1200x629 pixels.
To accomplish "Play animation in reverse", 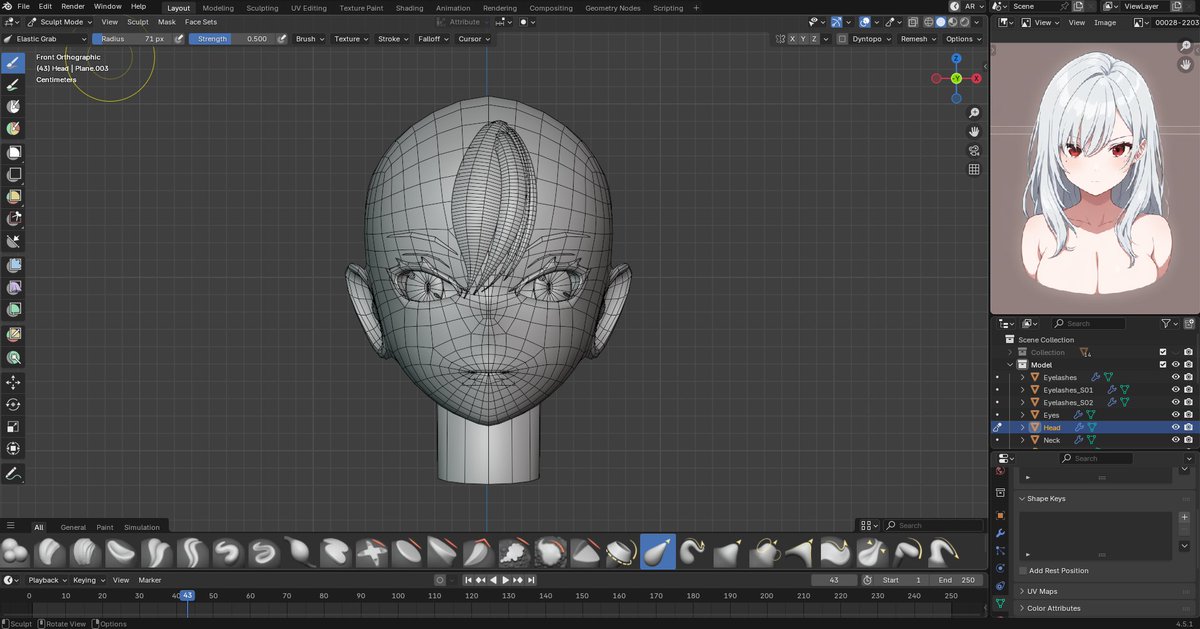I will [x=493, y=580].
